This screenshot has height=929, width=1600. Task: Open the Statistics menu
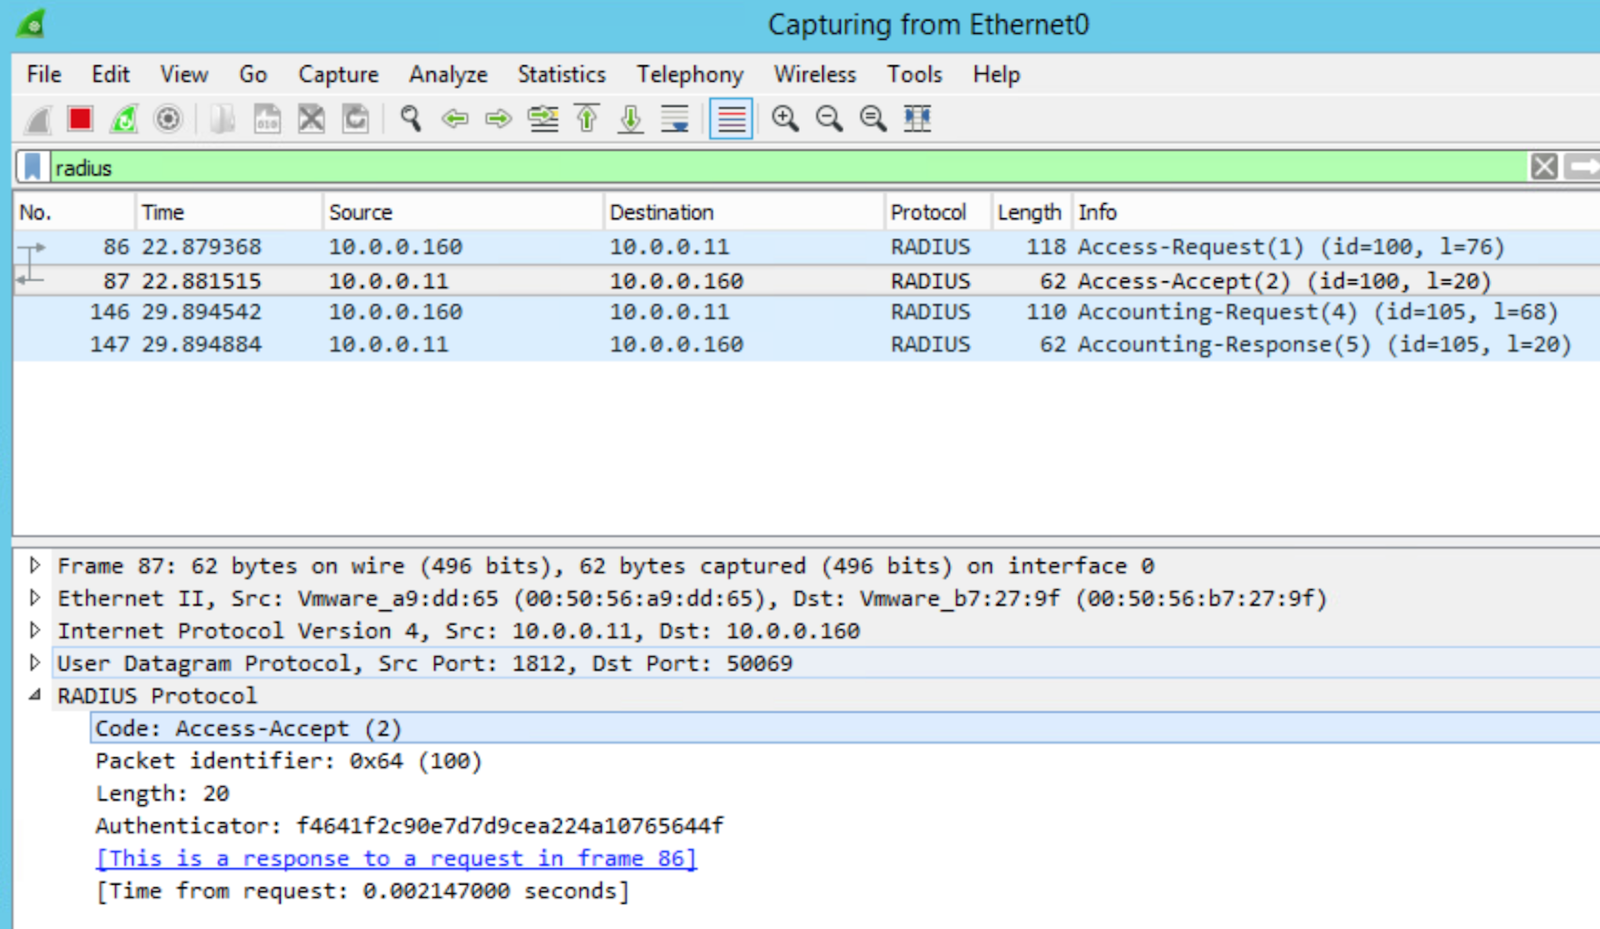pyautogui.click(x=561, y=74)
